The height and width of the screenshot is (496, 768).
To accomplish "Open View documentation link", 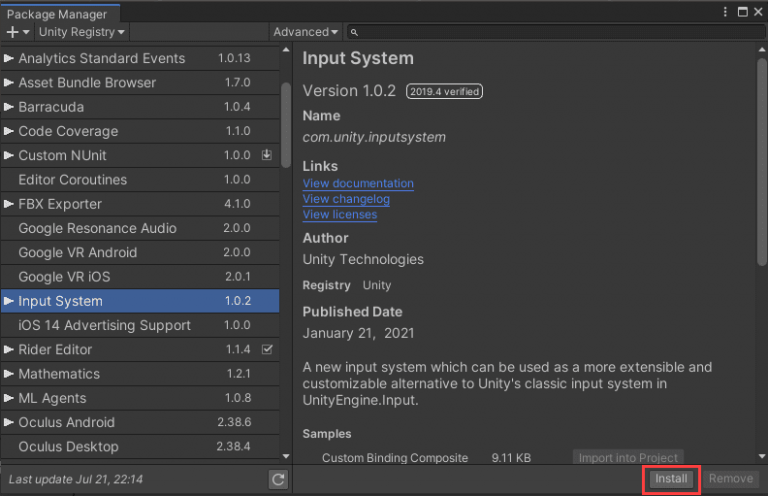I will pos(358,183).
